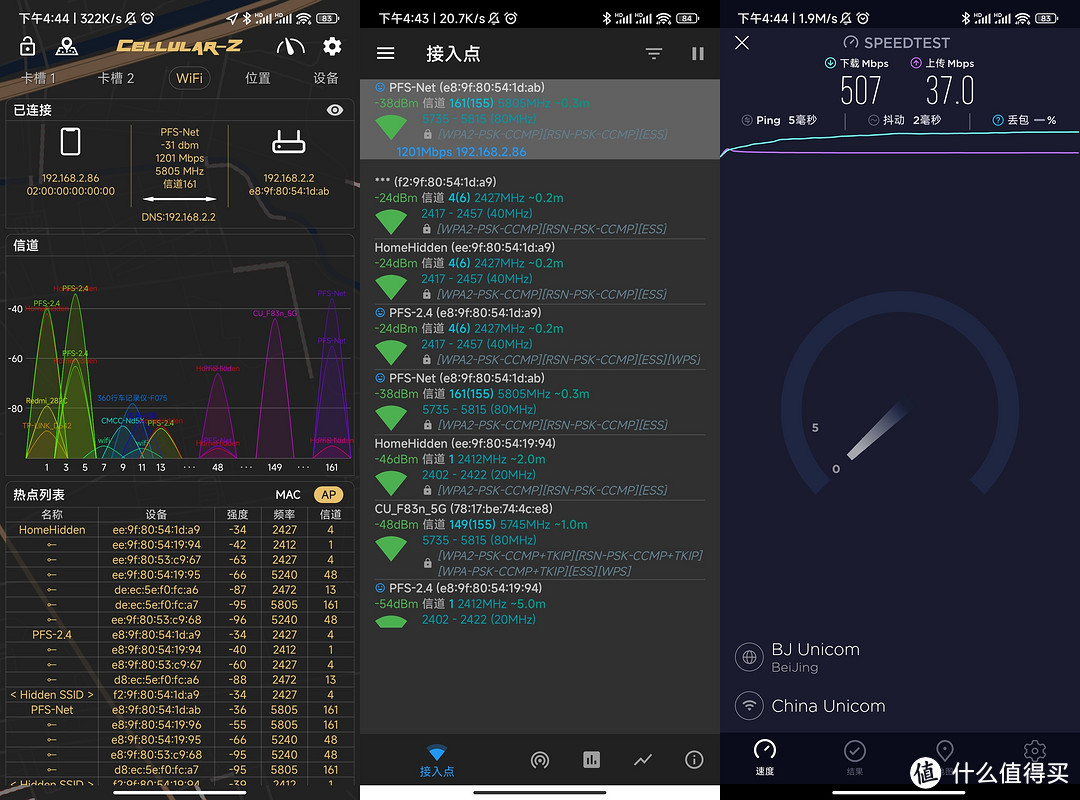Open the map marker icon beside the padlock
1080x800 pixels.
point(66,46)
